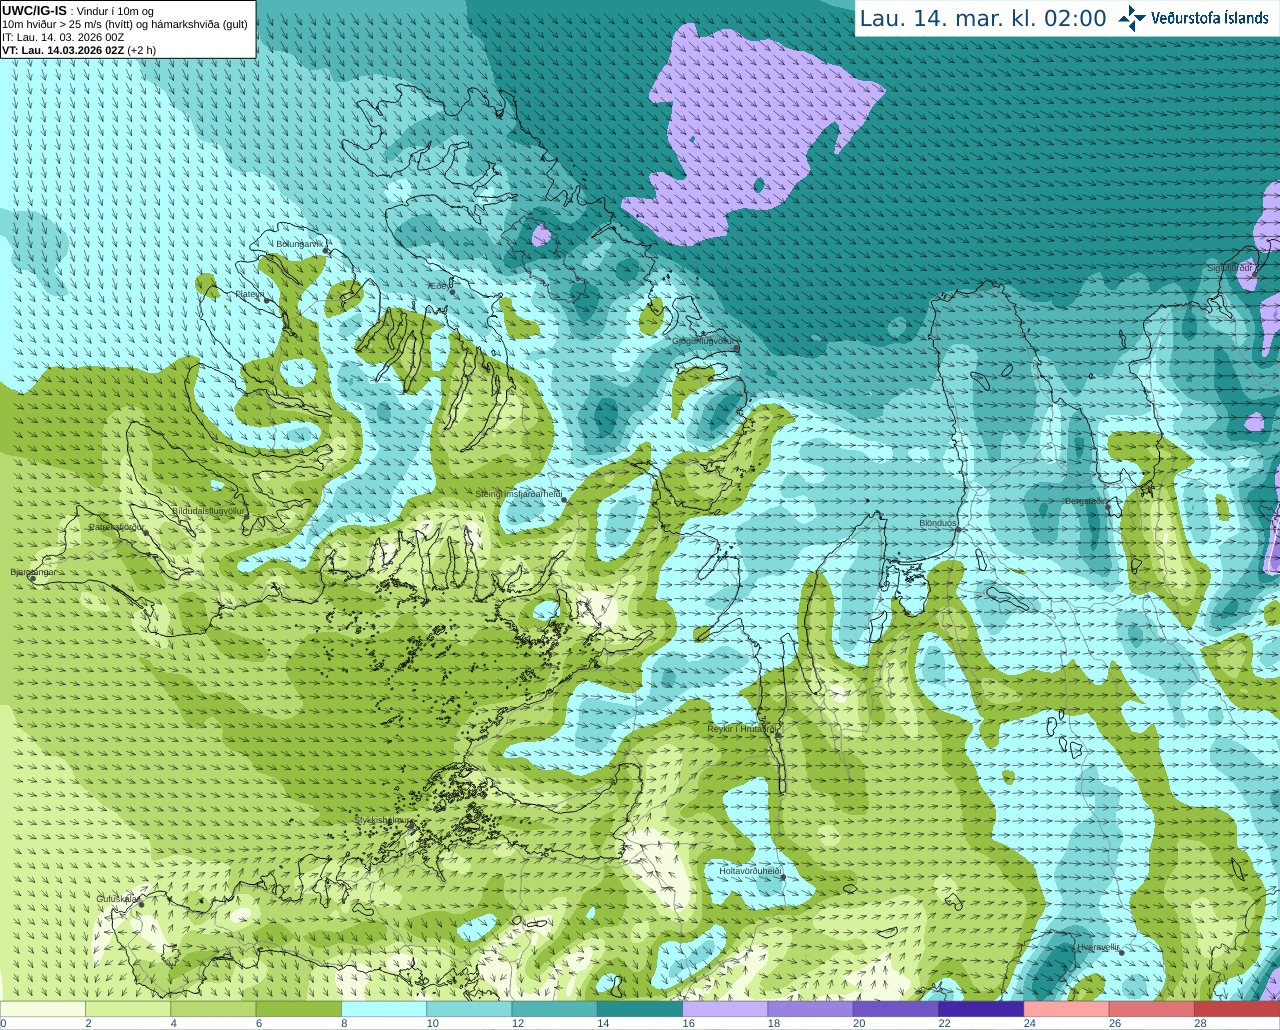Click the 20–22 m/s violet swatch
This screenshot has width=1280, height=1030.
pyautogui.click(x=896, y=1008)
